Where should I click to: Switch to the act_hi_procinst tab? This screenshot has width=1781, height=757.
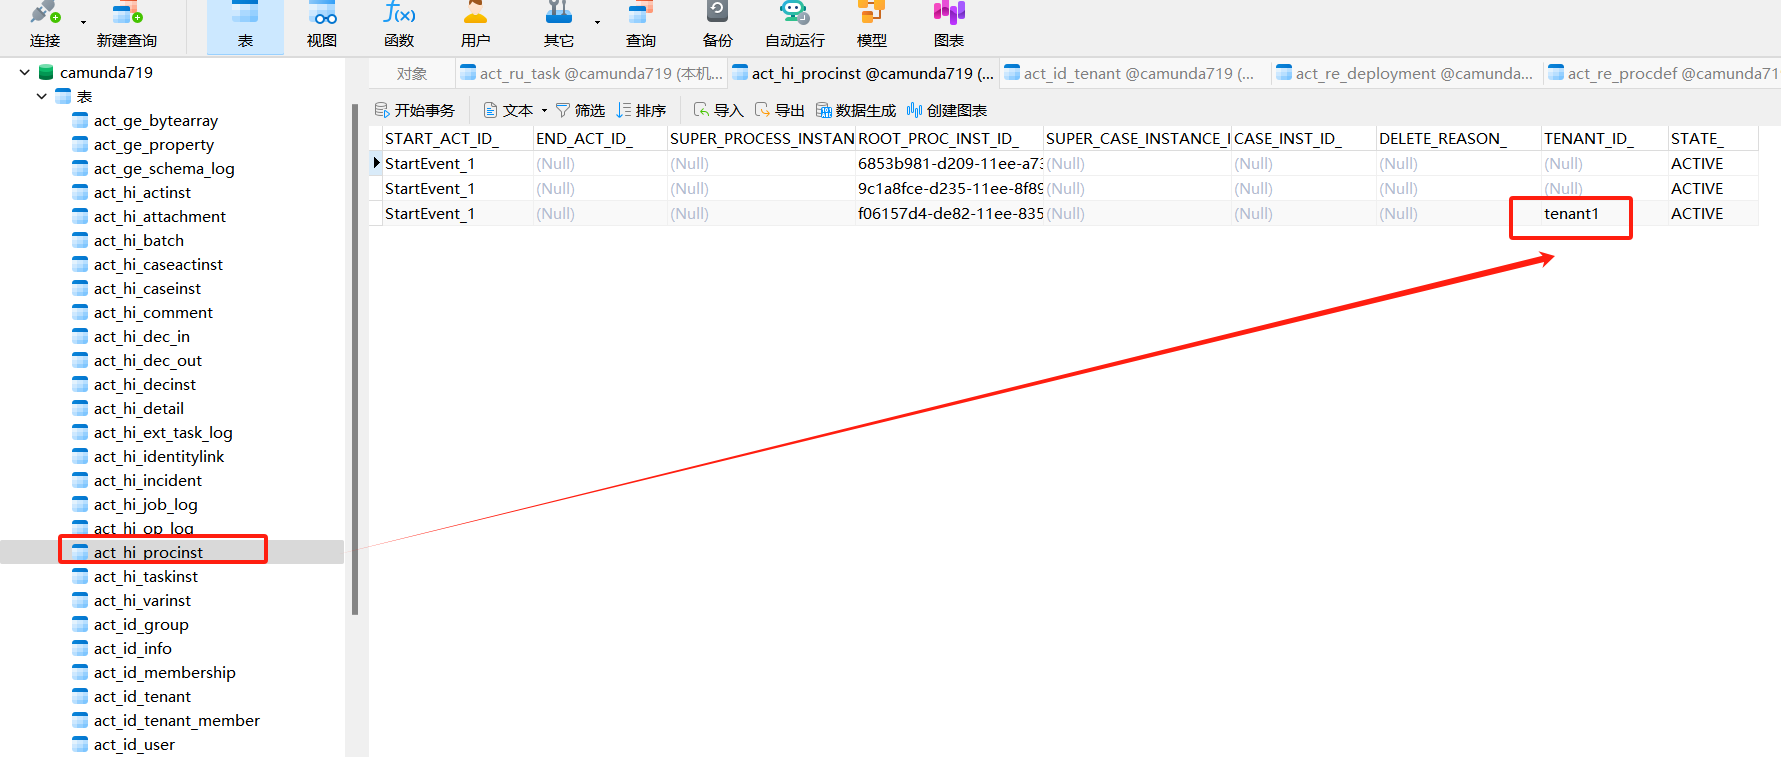click(x=863, y=73)
